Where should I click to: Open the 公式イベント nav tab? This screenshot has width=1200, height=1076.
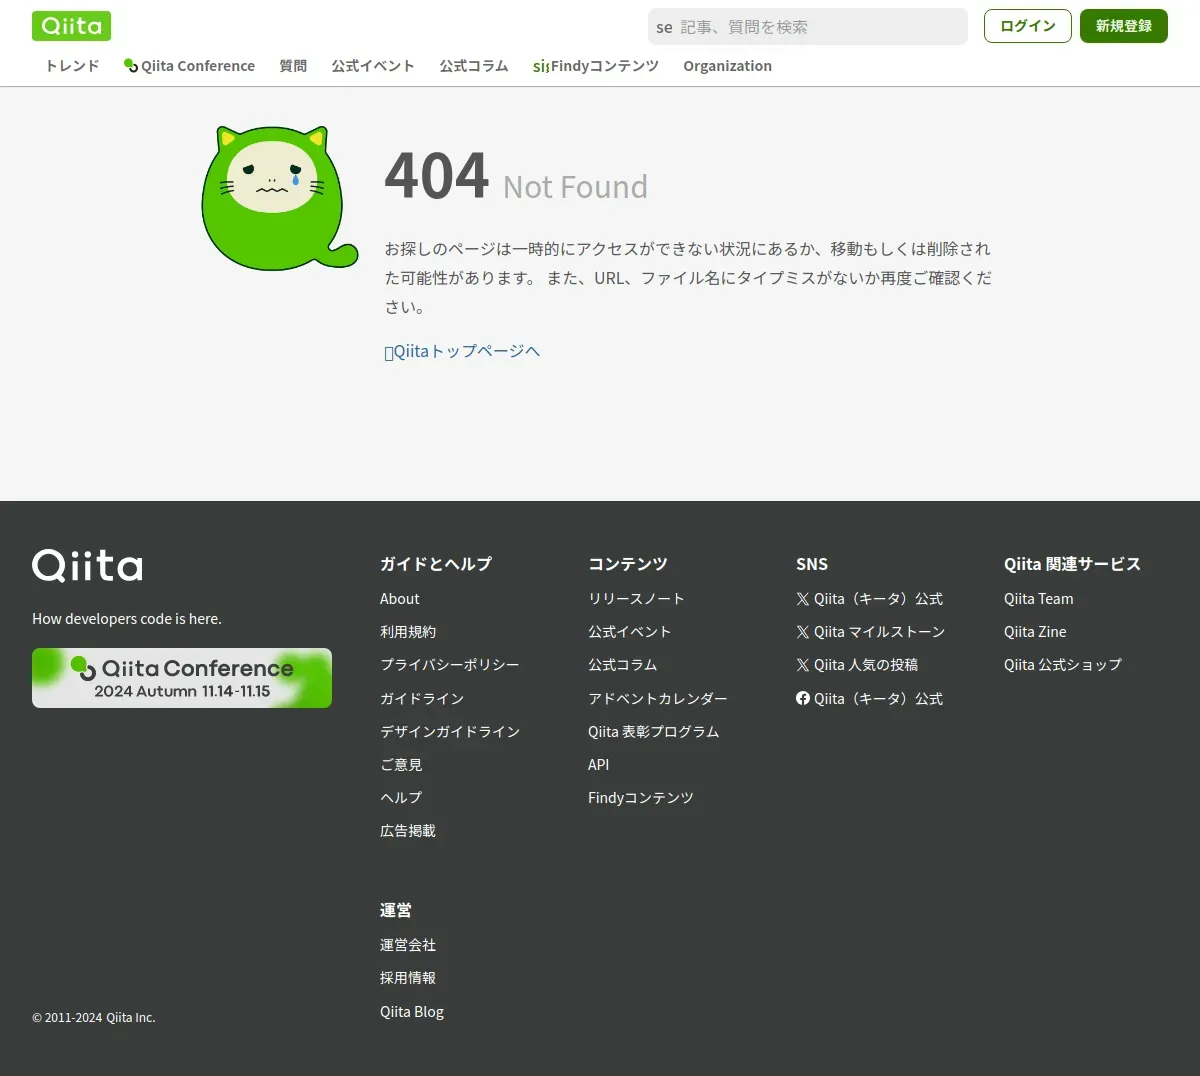coord(373,66)
